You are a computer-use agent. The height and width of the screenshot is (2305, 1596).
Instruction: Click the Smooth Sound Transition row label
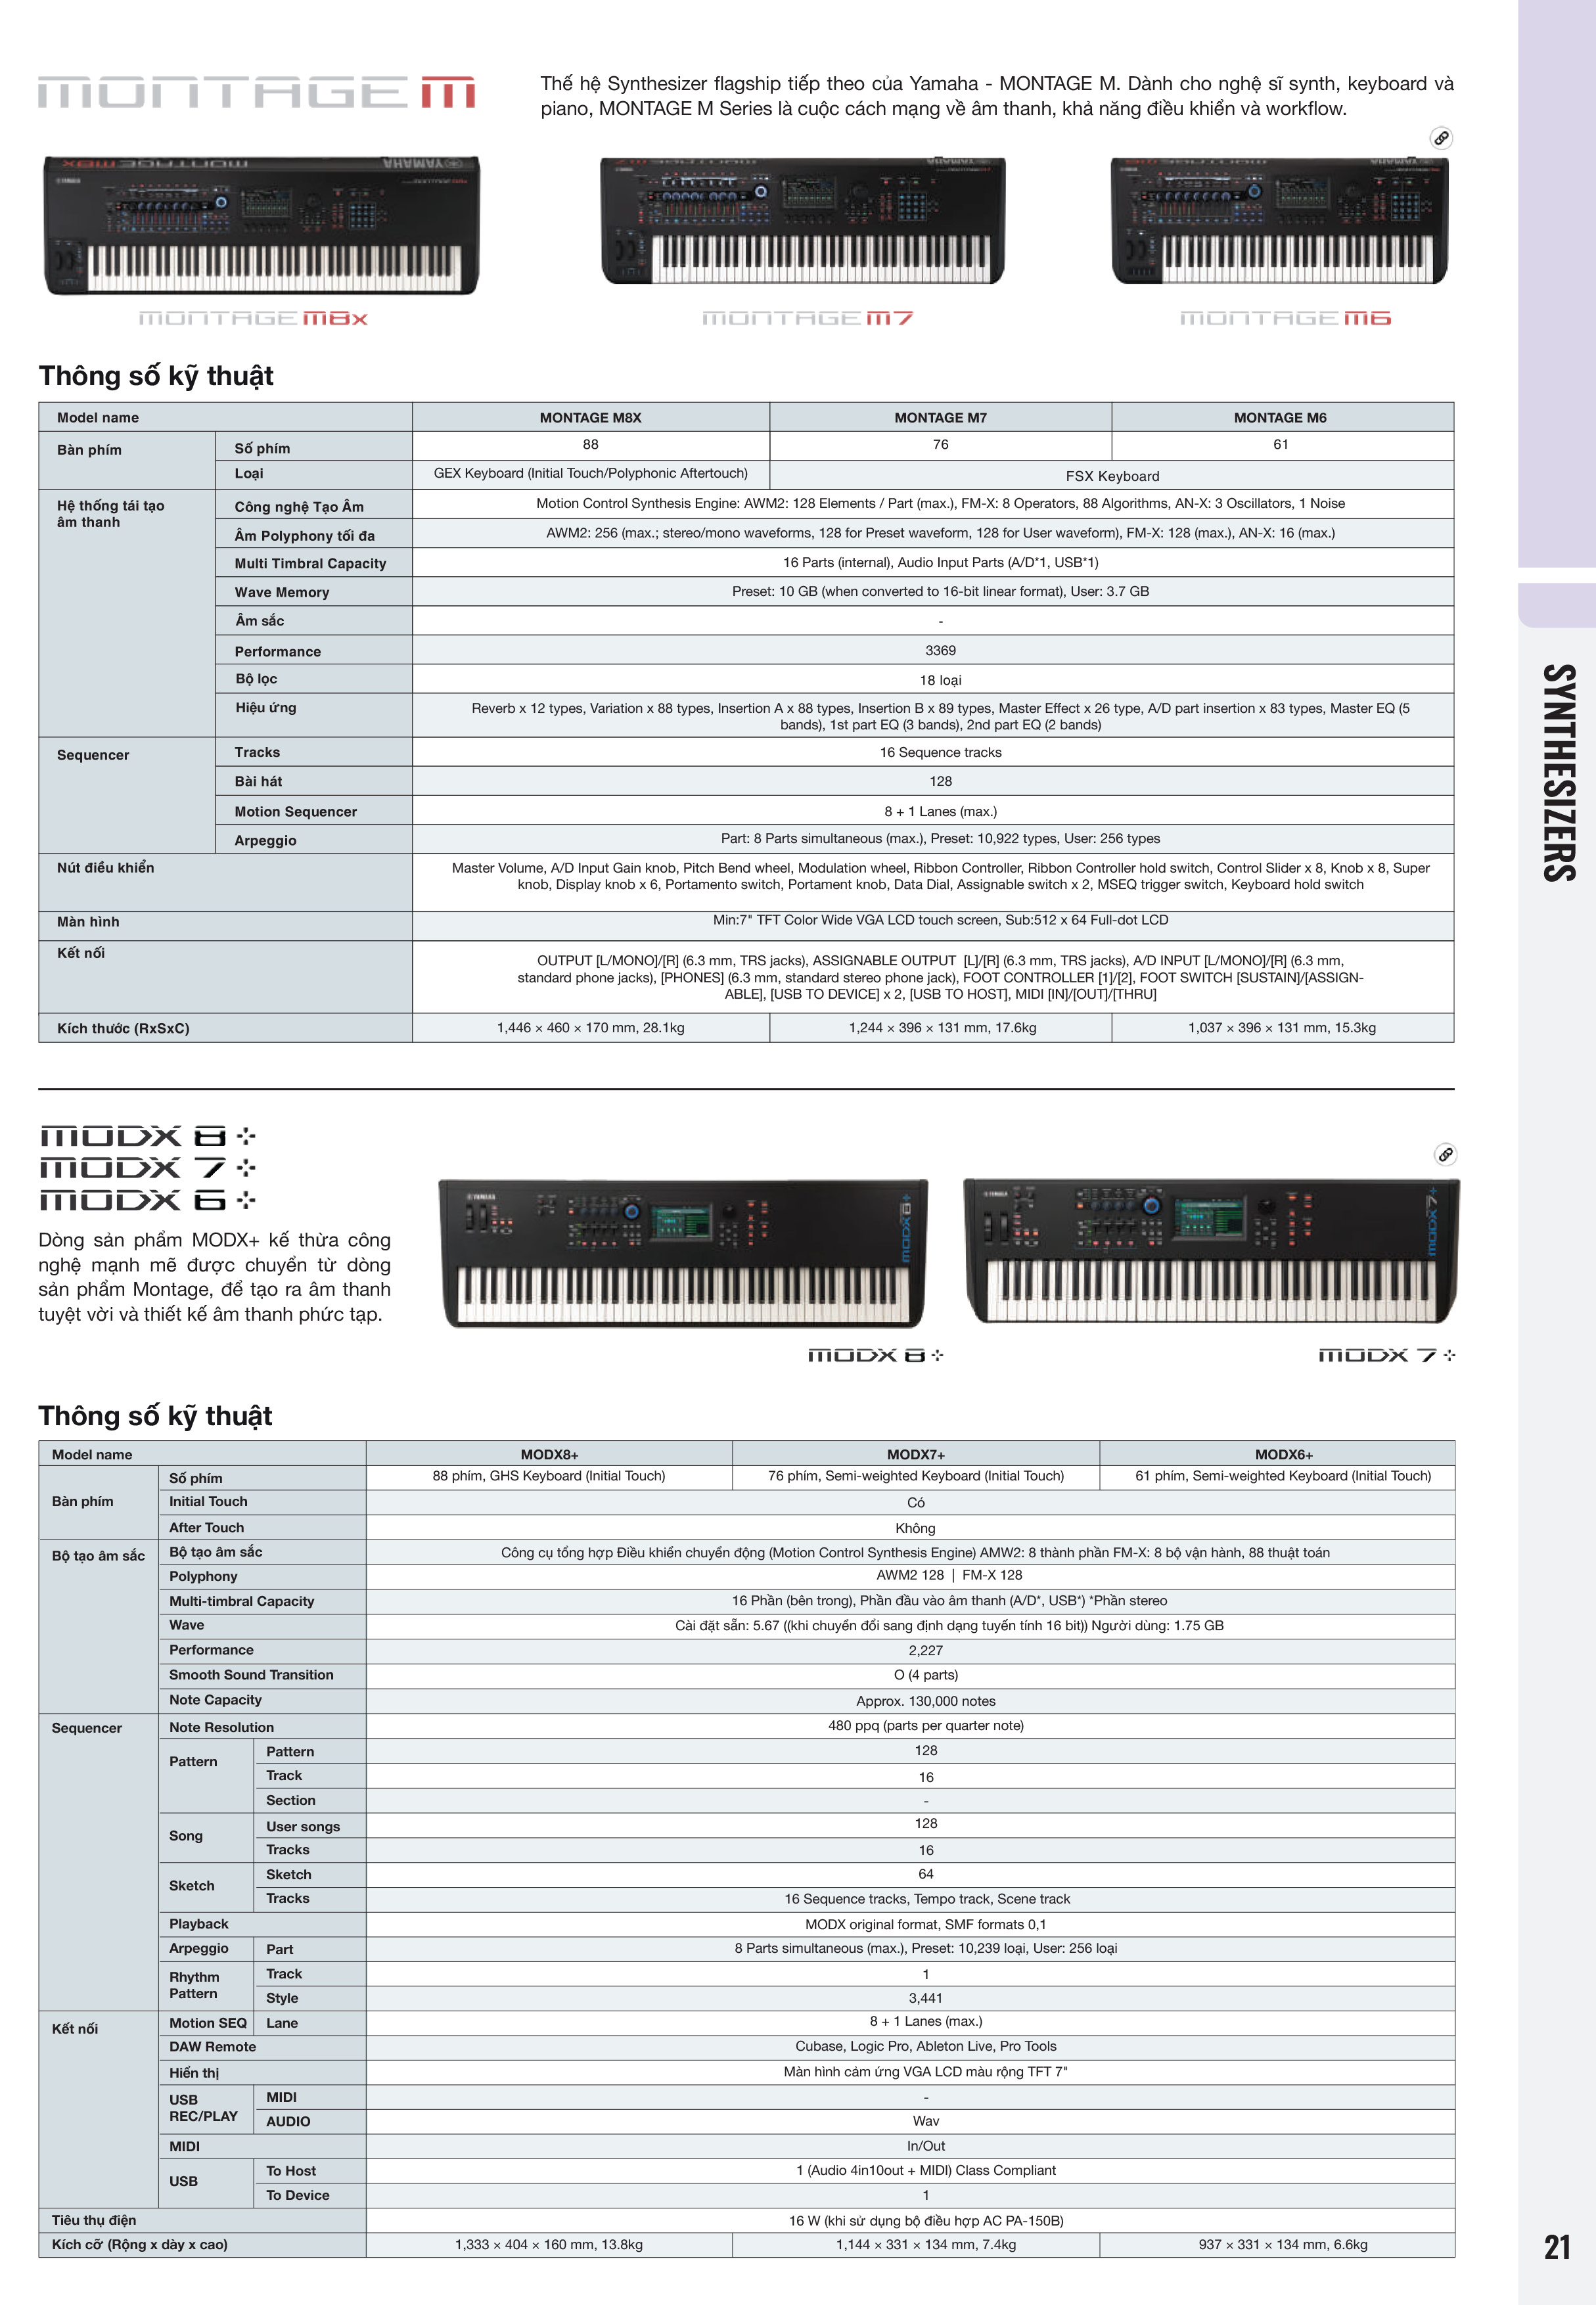tap(251, 1675)
